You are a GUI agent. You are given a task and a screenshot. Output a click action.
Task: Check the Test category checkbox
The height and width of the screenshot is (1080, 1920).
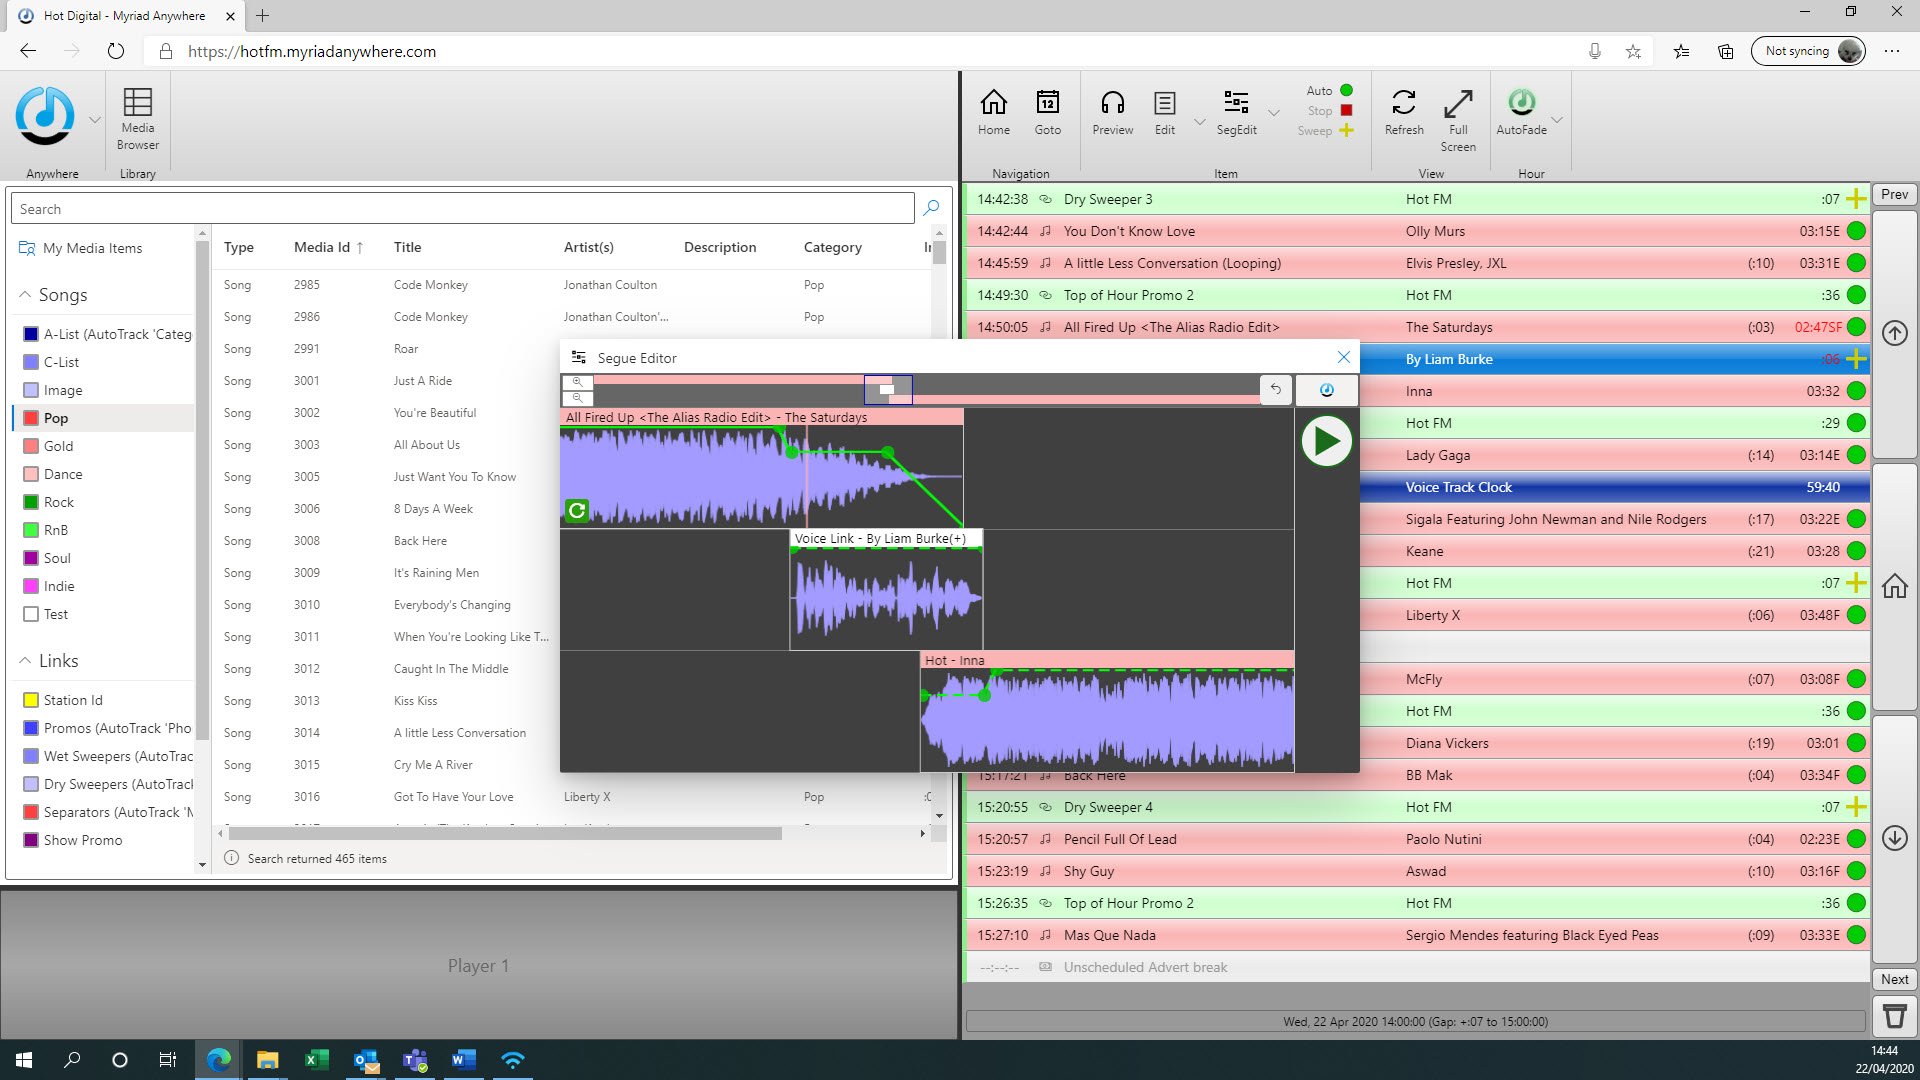pyautogui.click(x=31, y=614)
